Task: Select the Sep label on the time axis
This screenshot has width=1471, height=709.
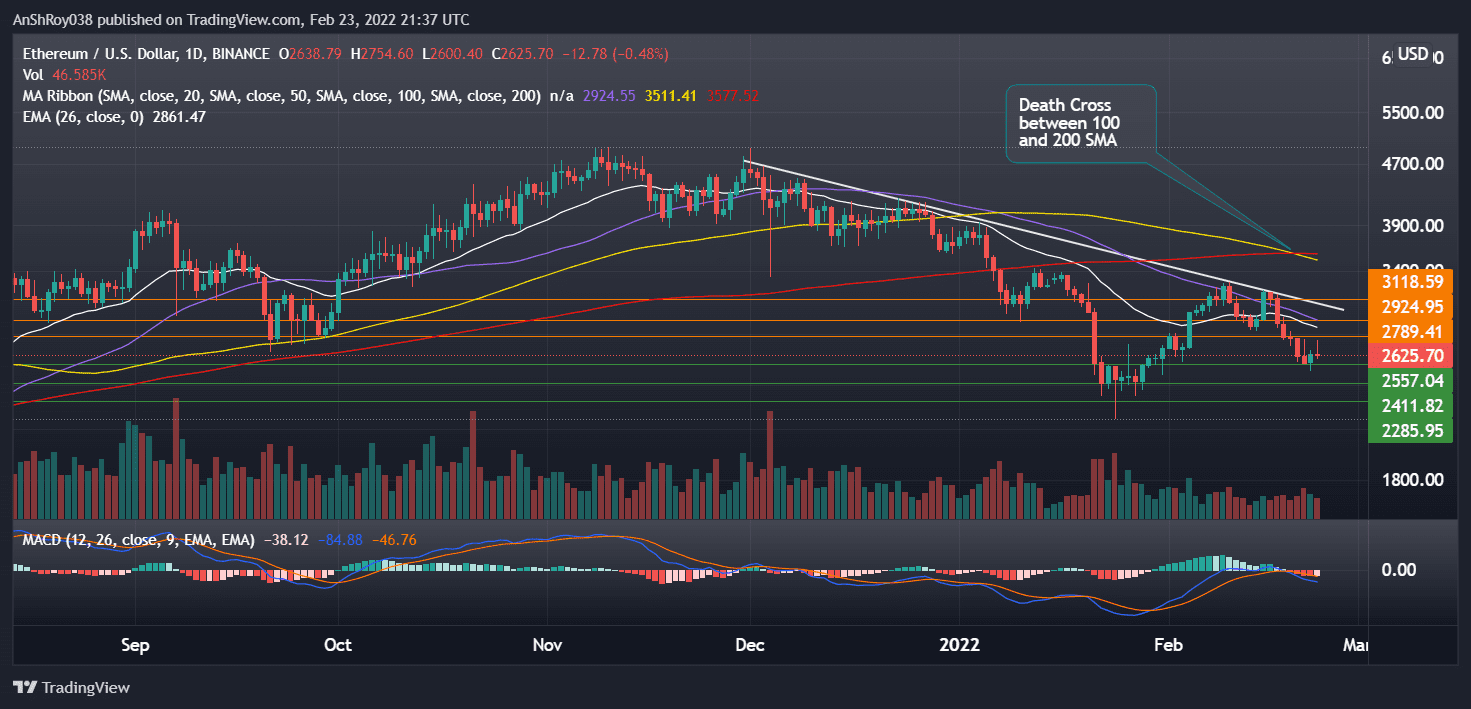Action: click(x=134, y=646)
